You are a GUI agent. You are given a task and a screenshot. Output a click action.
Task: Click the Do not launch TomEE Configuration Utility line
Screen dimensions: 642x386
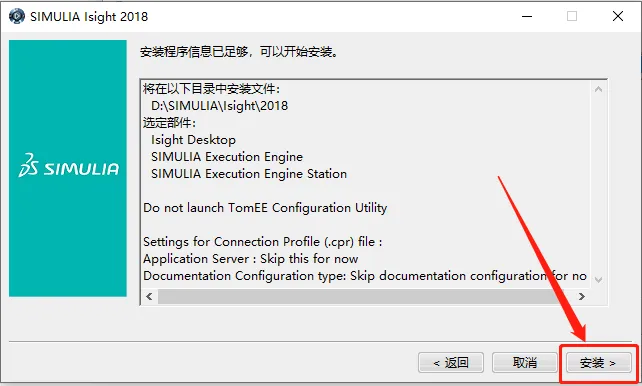tap(265, 208)
